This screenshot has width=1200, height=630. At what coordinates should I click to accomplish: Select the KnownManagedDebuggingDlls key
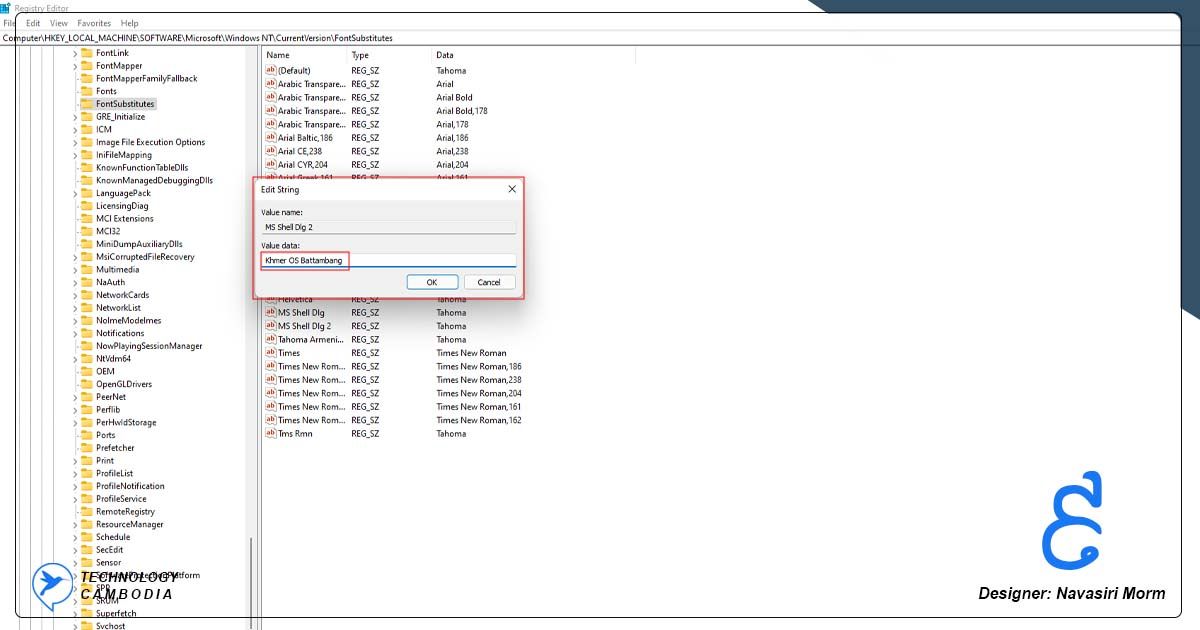point(154,181)
